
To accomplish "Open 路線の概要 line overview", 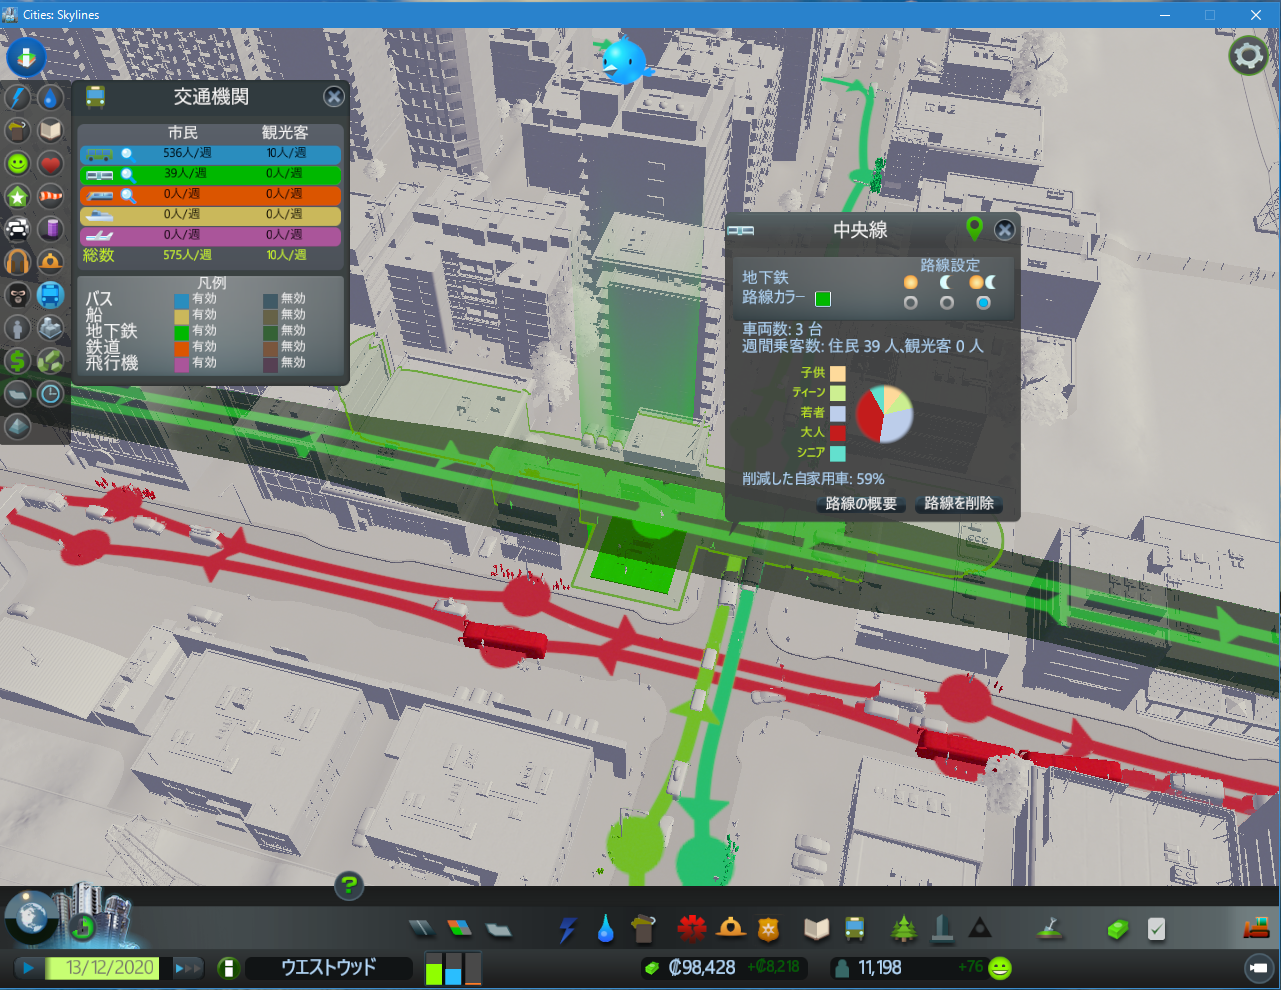I will (x=861, y=504).
